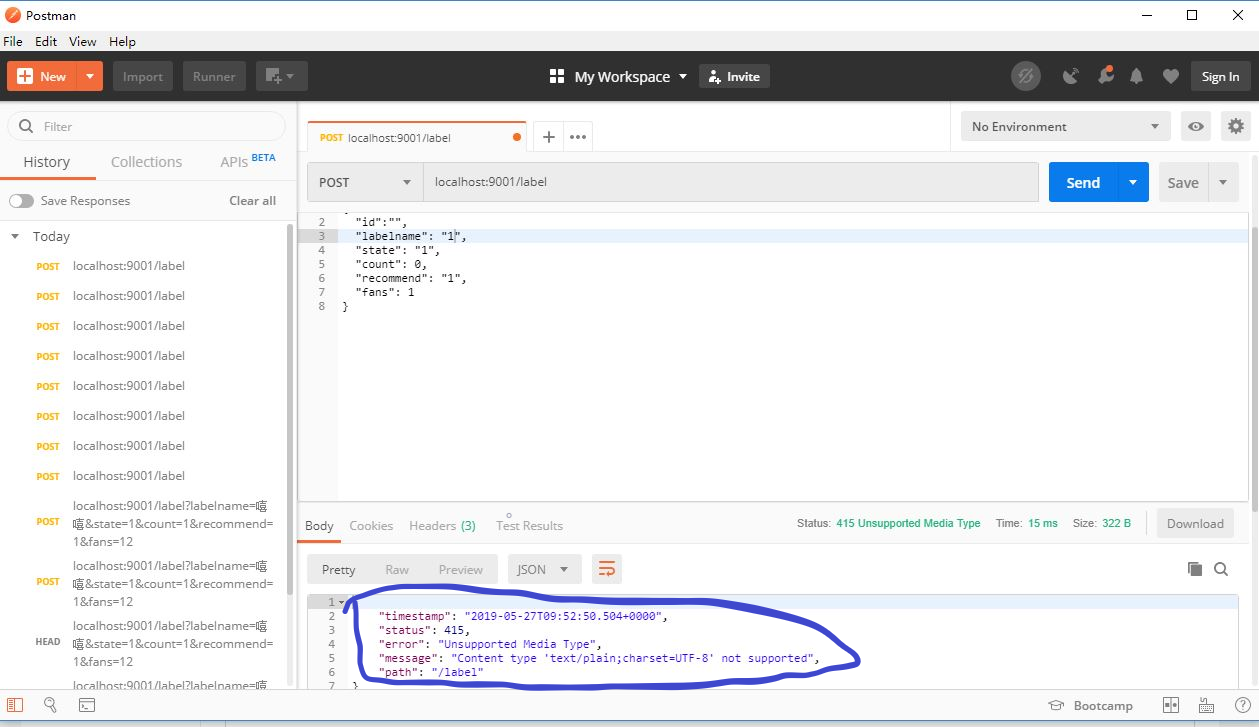Click the two-pane layout icon in status bar
Image resolution: width=1259 pixels, height=727 pixels.
pyautogui.click(x=1171, y=705)
